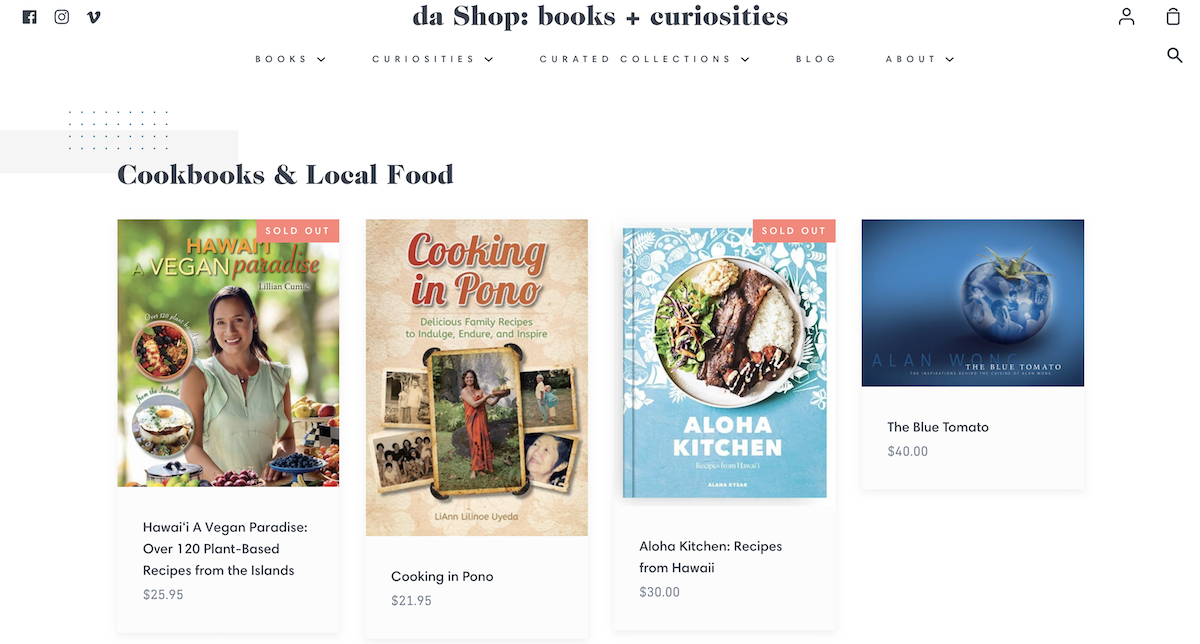This screenshot has height=644, width=1200.
Task: Open Hawai'i A Vegan Paradise title link
Action: (x=225, y=548)
